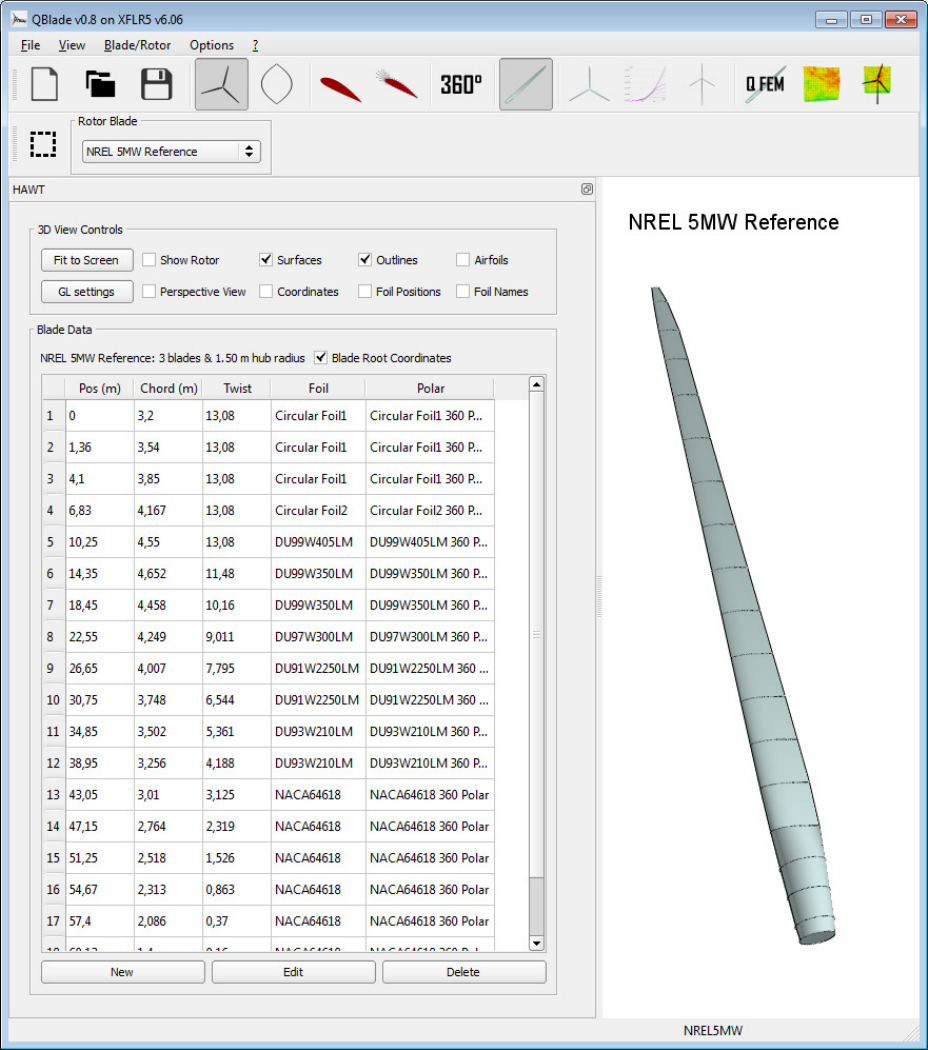Click the panel splitter handle beside blade view

pyautogui.click(x=599, y=596)
